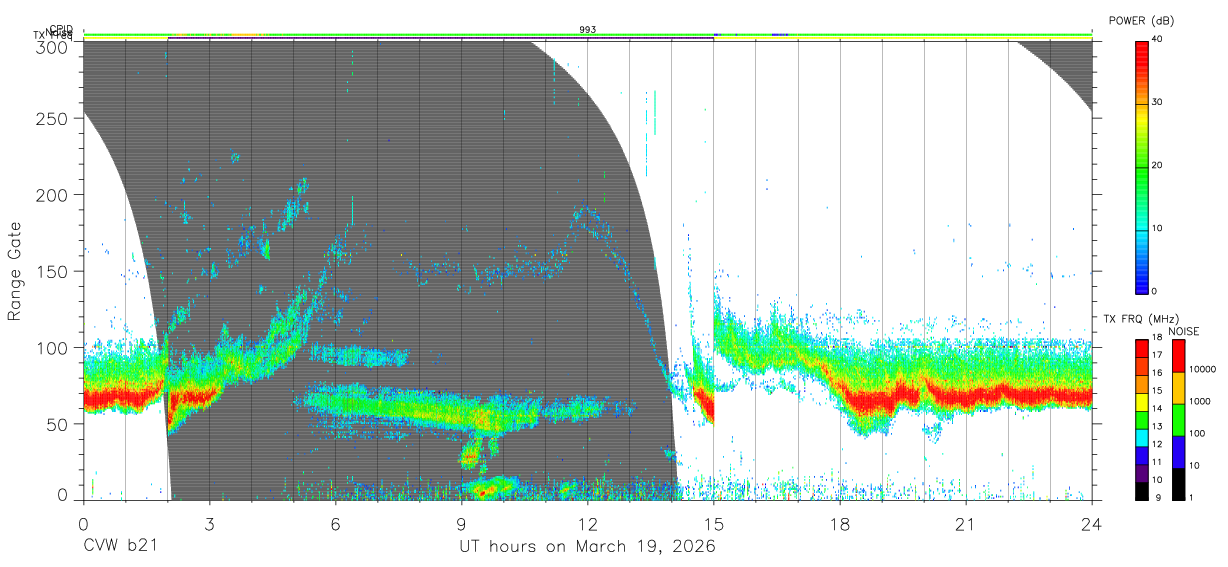Click the 21 tick label on UT hours axis
The height and width of the screenshot is (567, 1228).
point(966,523)
